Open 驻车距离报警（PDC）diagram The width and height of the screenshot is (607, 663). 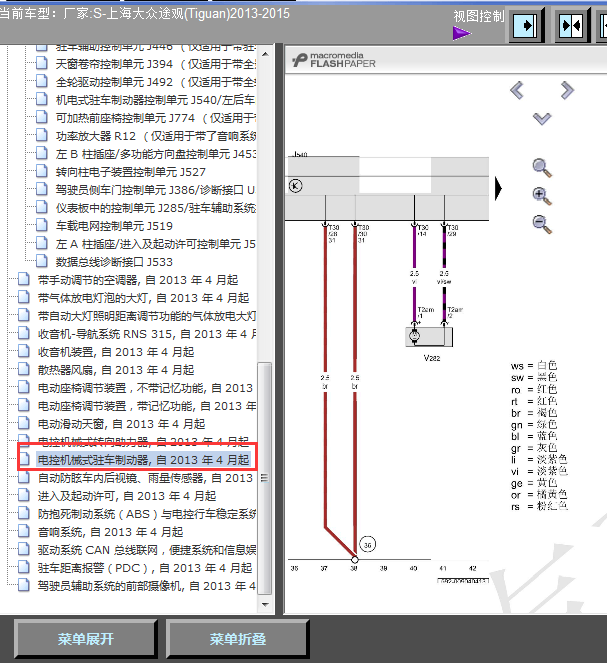tap(145, 568)
